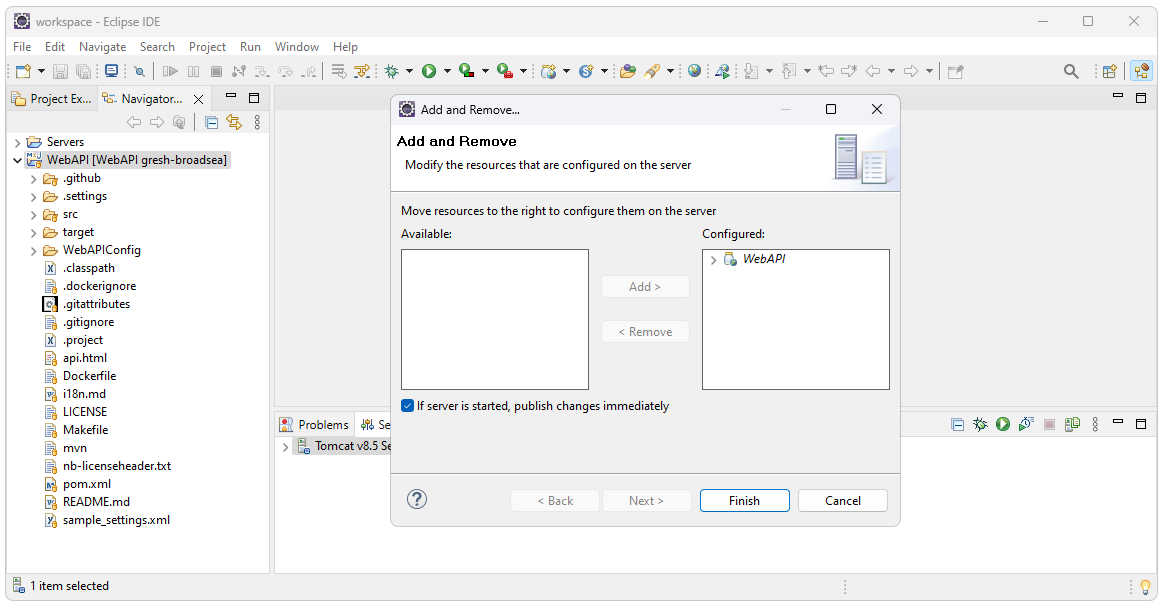Click the debug bug icon in Servers view
Image resolution: width=1164 pixels, height=608 pixels.
coord(980,424)
